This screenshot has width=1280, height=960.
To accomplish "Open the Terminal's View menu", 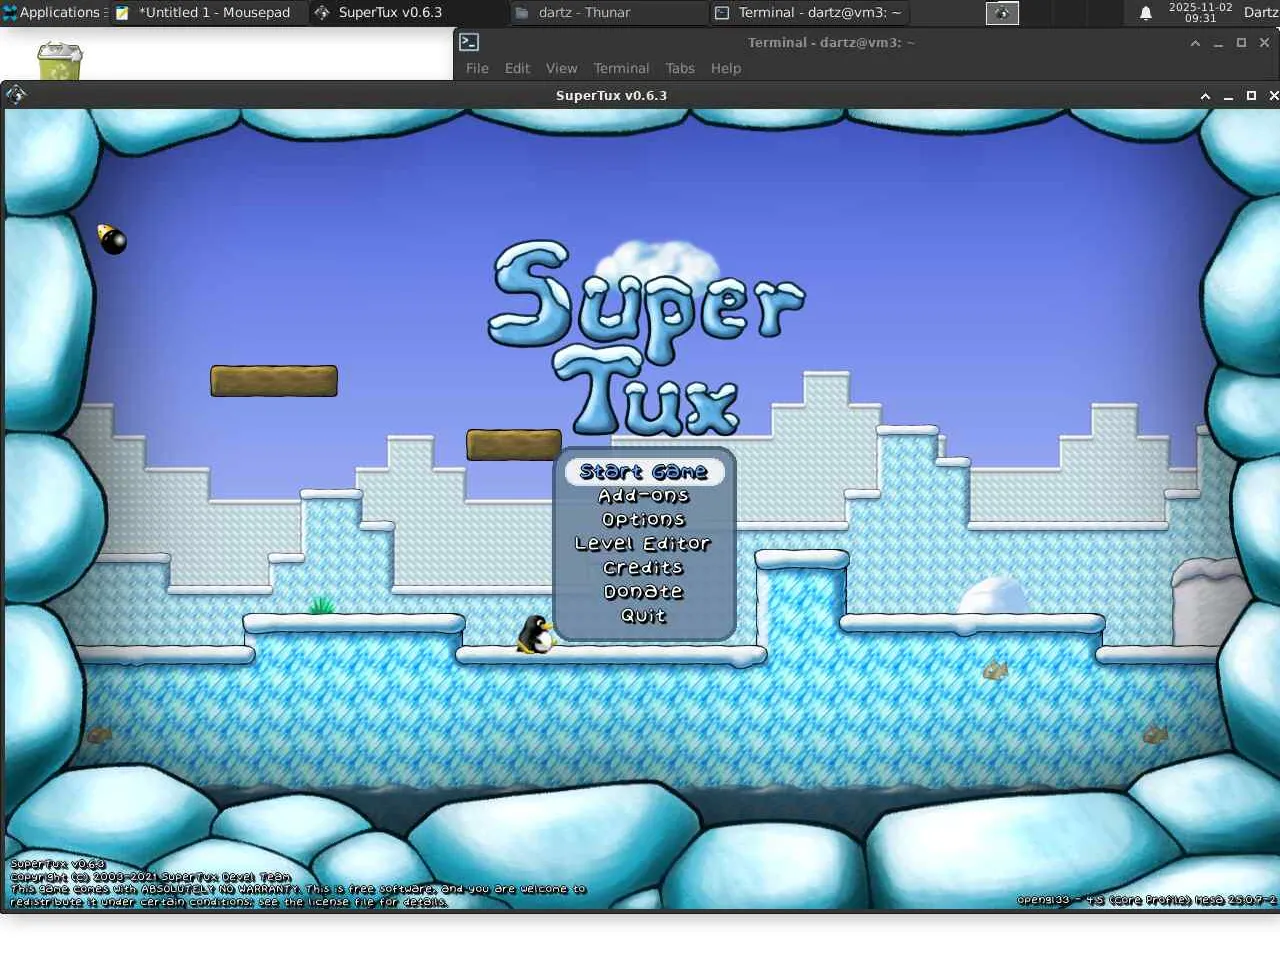I will 561,68.
